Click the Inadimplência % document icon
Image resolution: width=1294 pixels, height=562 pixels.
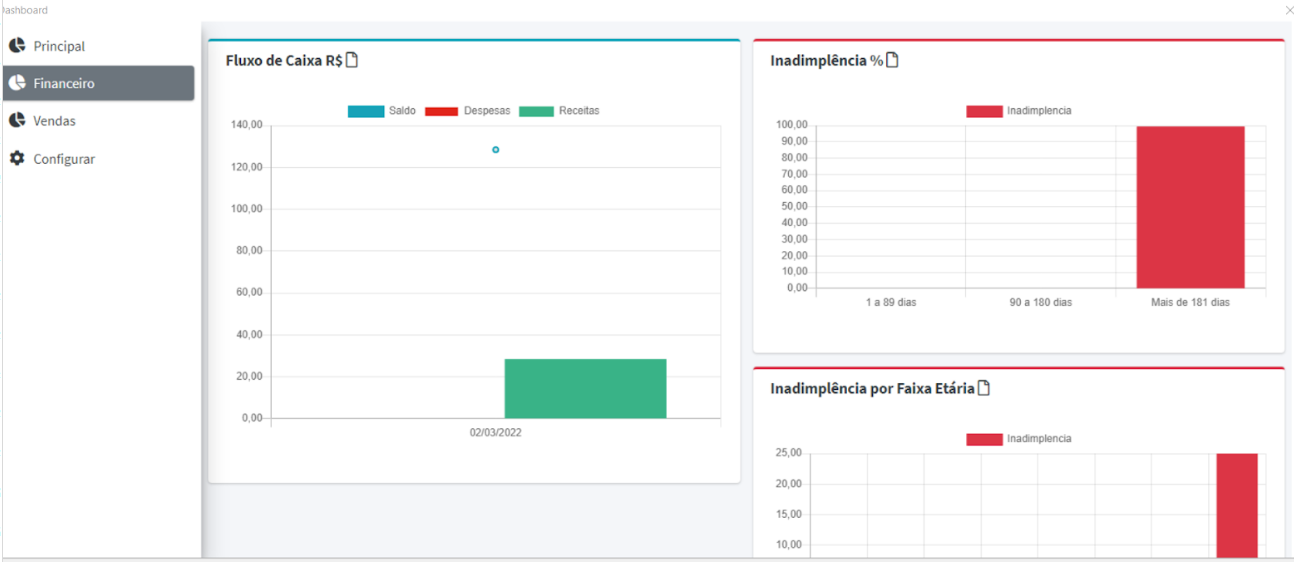coord(892,60)
